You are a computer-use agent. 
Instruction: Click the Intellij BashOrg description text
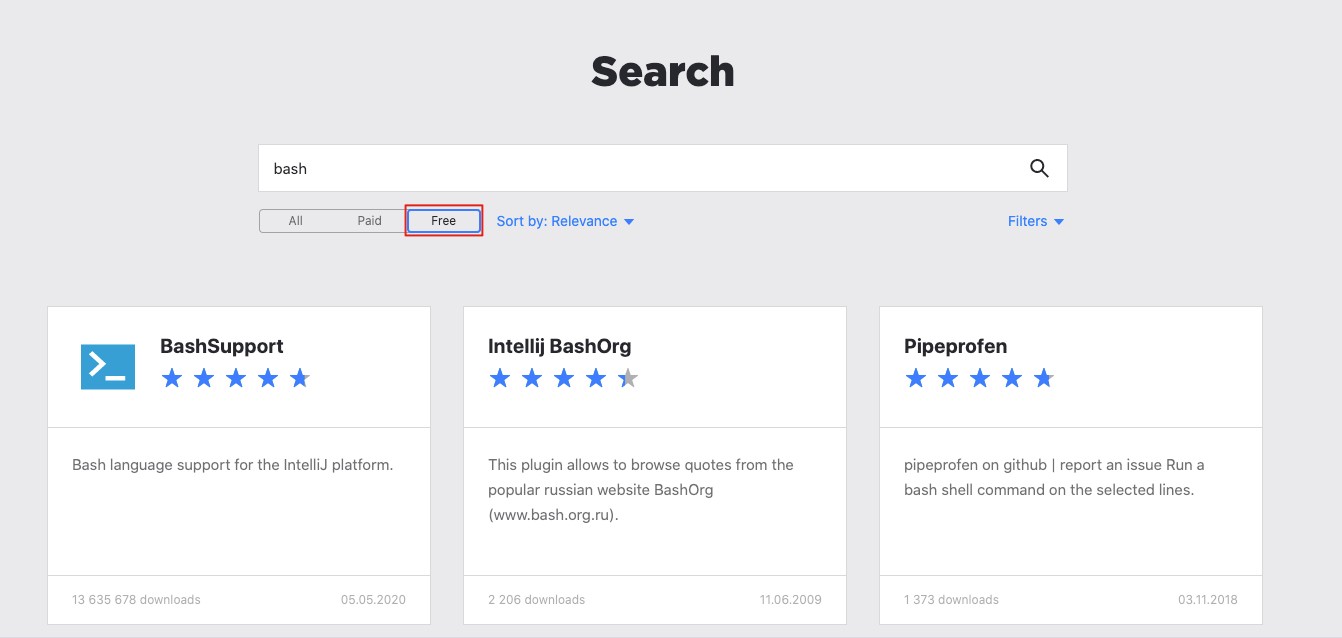tap(641, 491)
